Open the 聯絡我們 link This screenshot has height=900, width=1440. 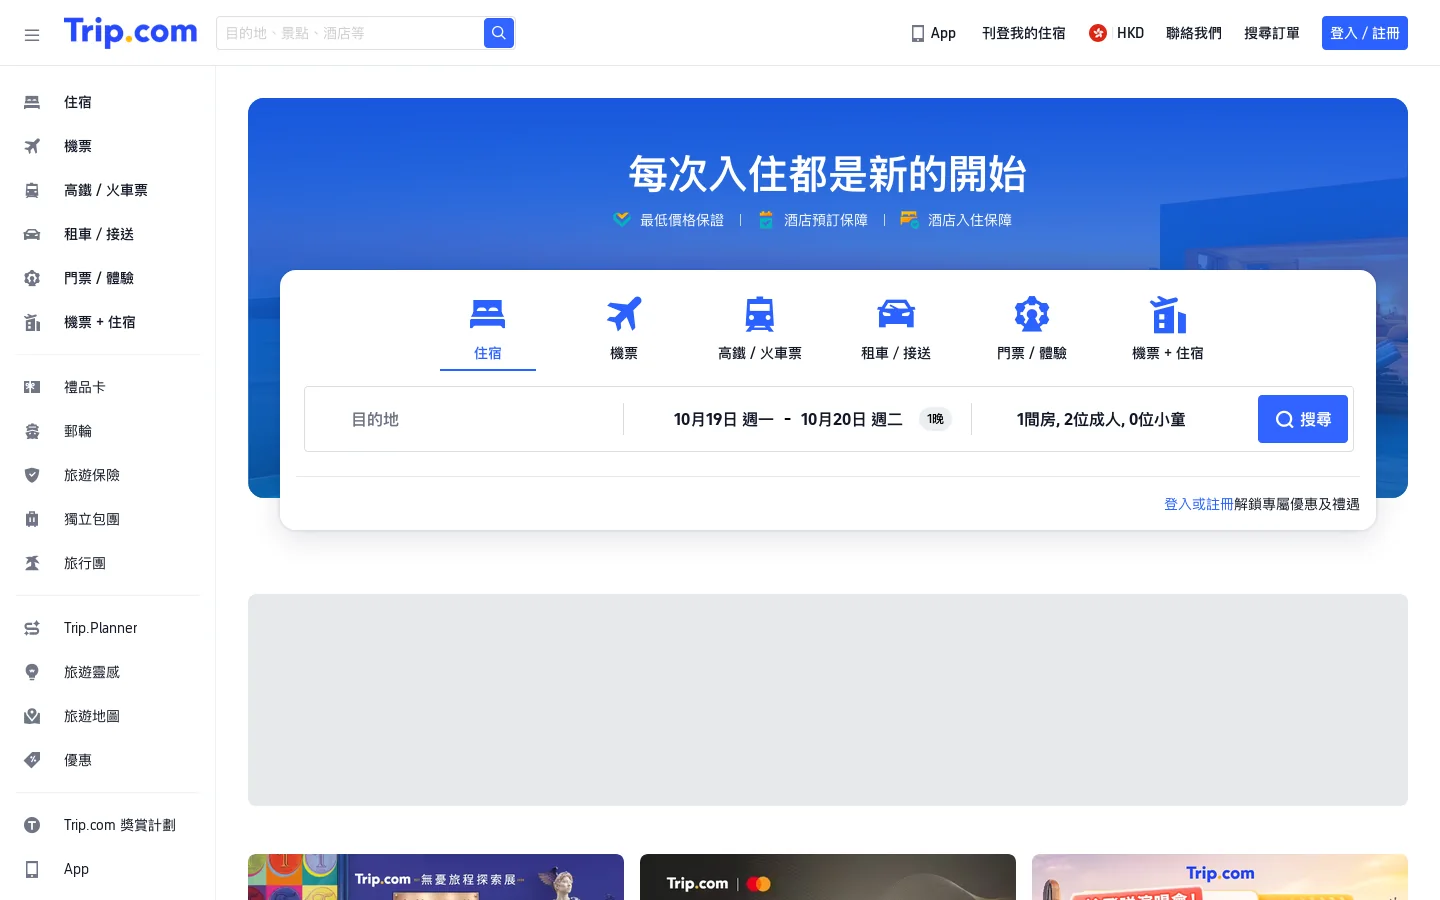tap(1194, 33)
